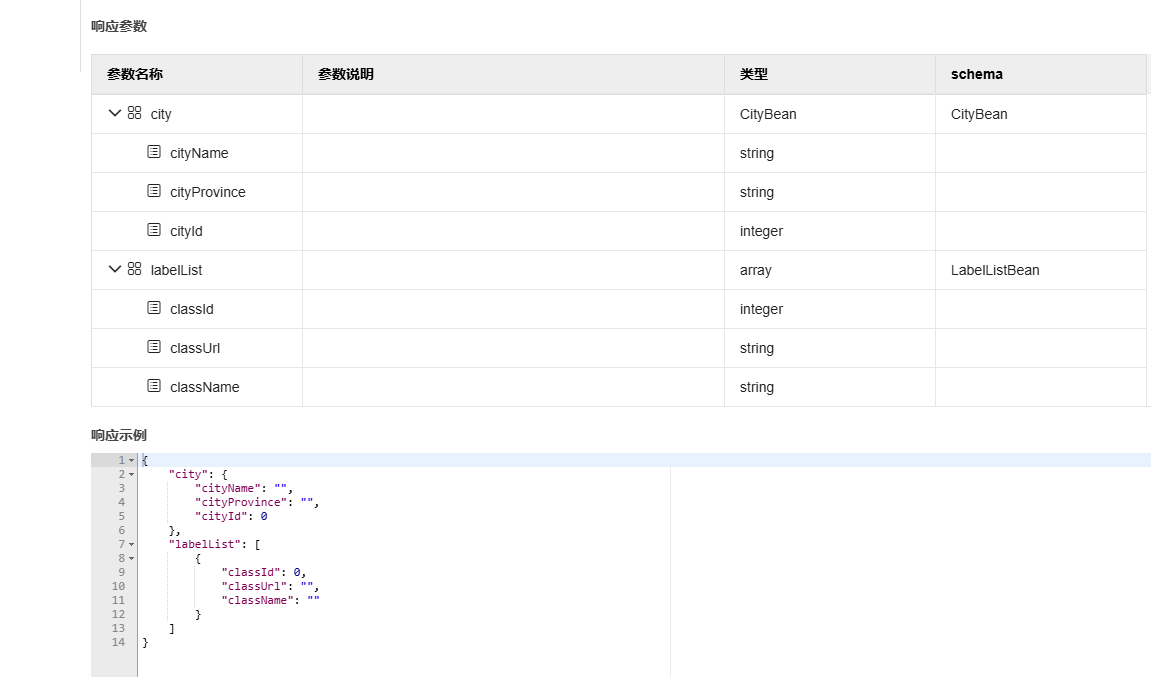Click the 类型 column header
The height and width of the screenshot is (686, 1155).
point(754,74)
